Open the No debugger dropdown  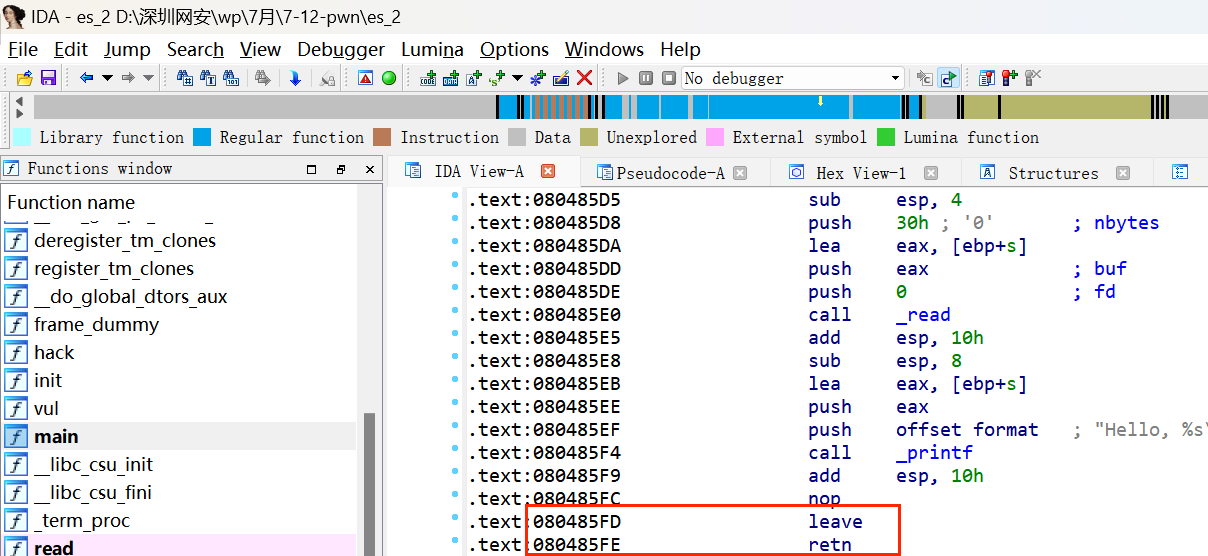896,78
